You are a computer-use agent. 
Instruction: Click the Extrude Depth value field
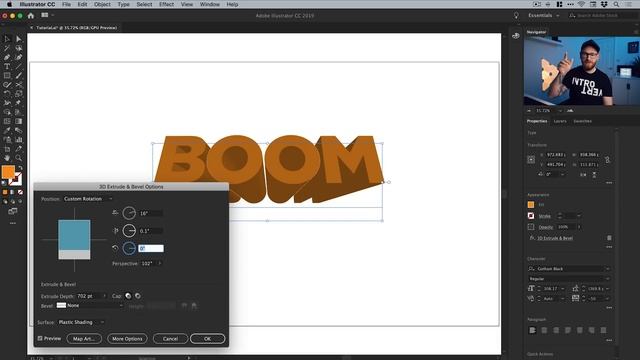coord(89,296)
